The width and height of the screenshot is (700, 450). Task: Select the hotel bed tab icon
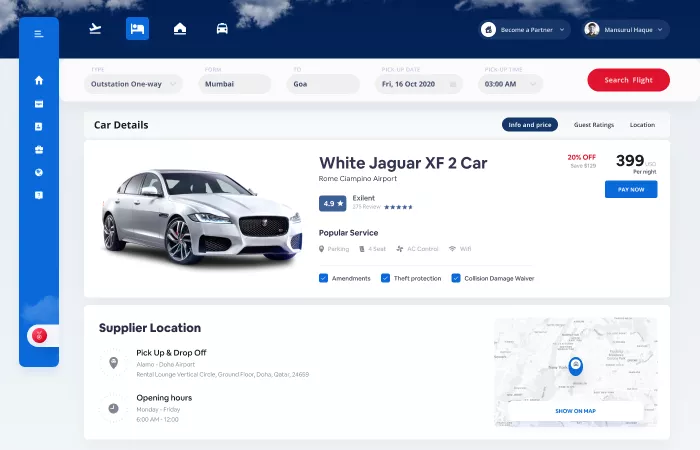pyautogui.click(x=137, y=29)
